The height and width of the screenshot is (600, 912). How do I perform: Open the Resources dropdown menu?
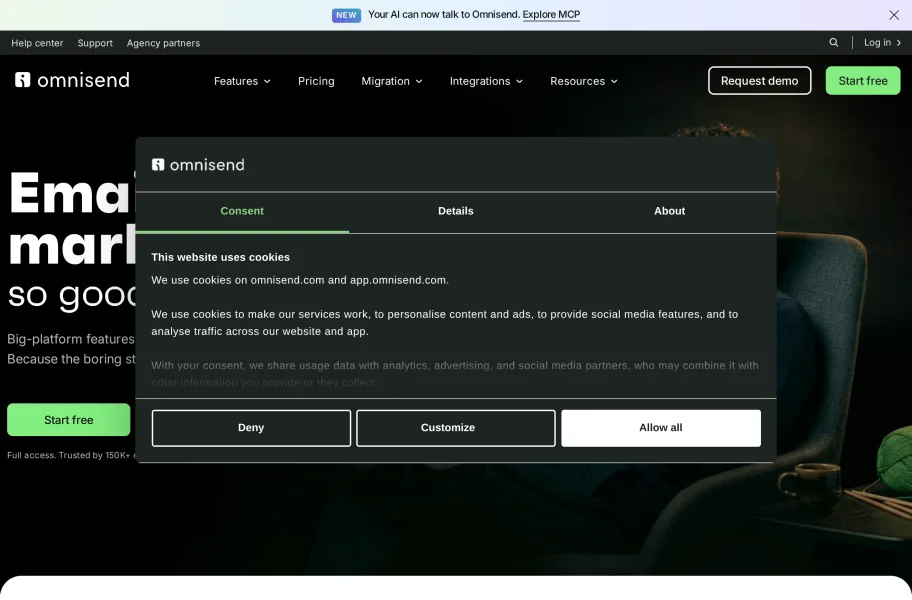tap(583, 81)
